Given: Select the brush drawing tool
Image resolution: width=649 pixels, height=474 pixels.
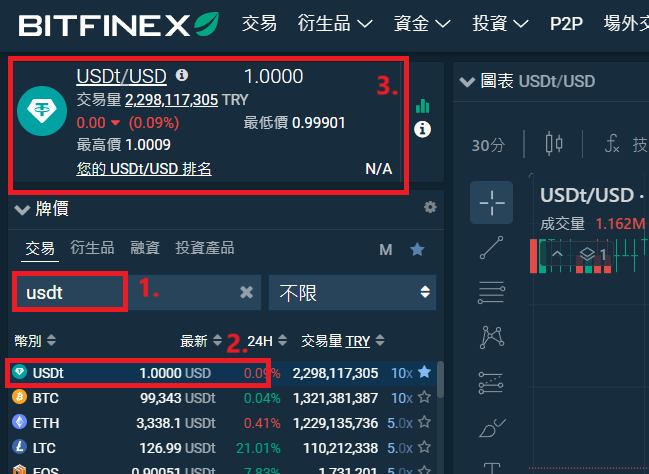Looking at the screenshot, I should [x=491, y=428].
